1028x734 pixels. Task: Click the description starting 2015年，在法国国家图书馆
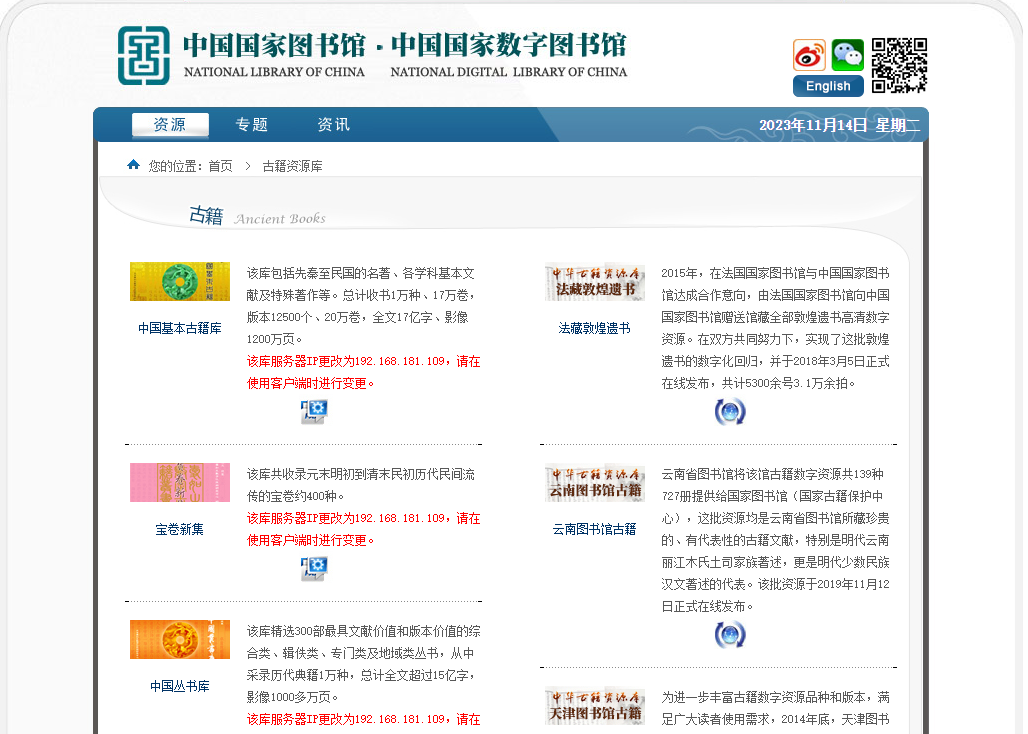(776, 328)
